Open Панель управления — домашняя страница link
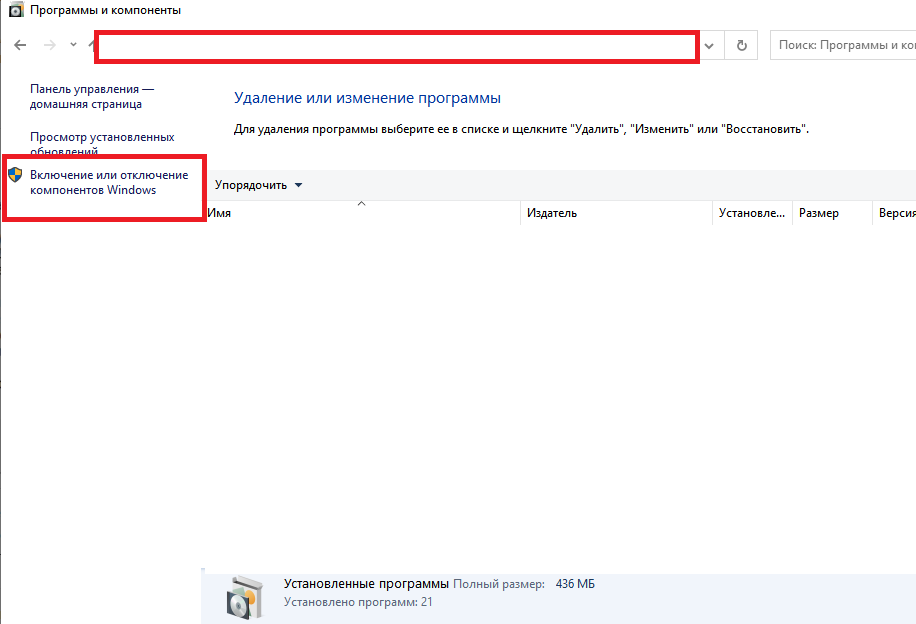This screenshot has width=916, height=624. coord(91,96)
